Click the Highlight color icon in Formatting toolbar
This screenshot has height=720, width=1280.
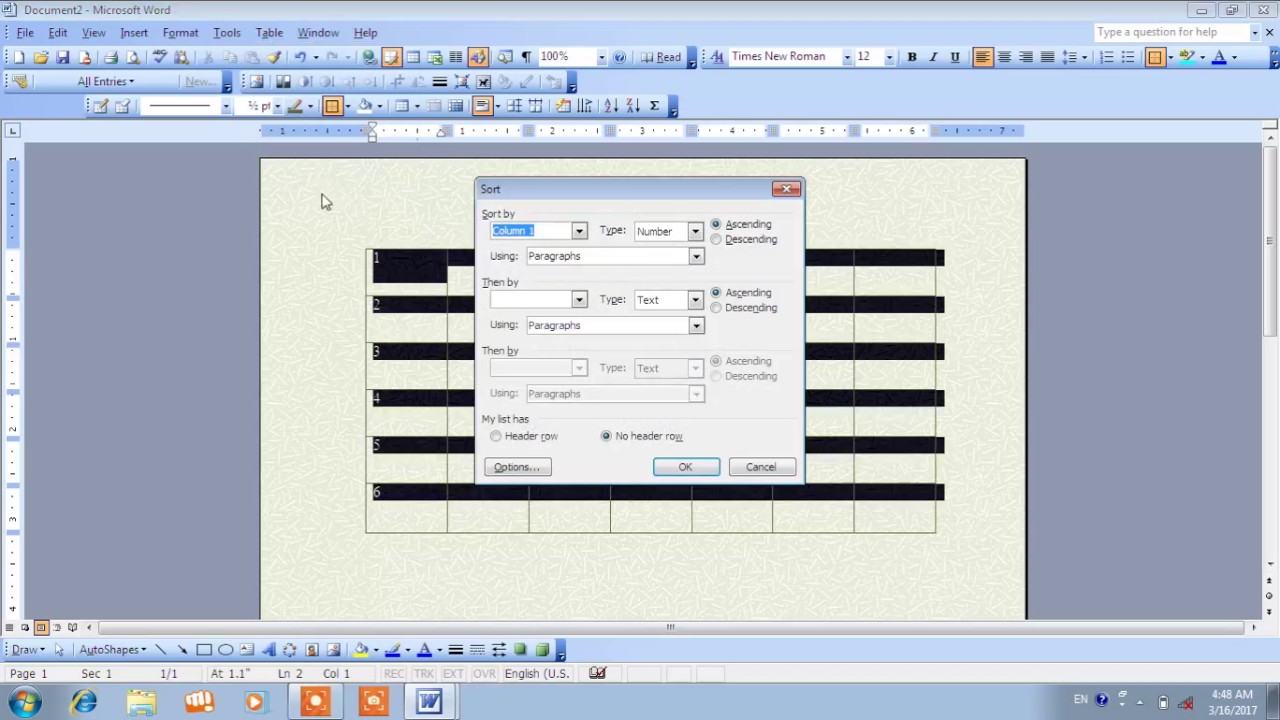click(x=1187, y=57)
